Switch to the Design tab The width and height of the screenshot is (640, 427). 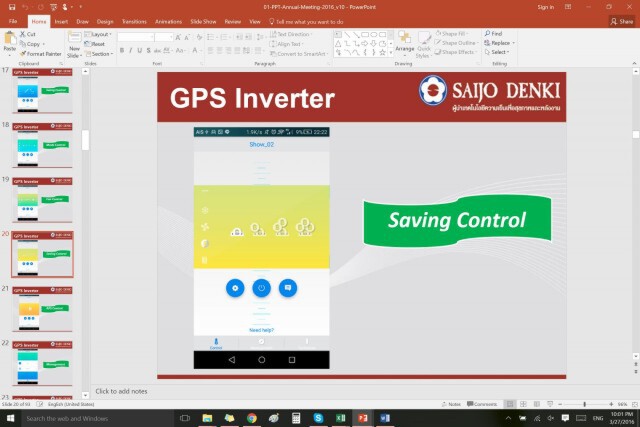point(105,22)
